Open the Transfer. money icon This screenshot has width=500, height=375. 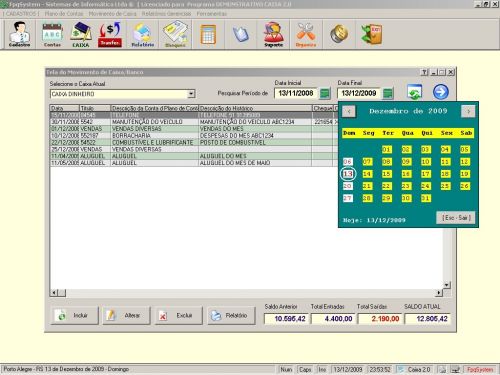(x=110, y=34)
